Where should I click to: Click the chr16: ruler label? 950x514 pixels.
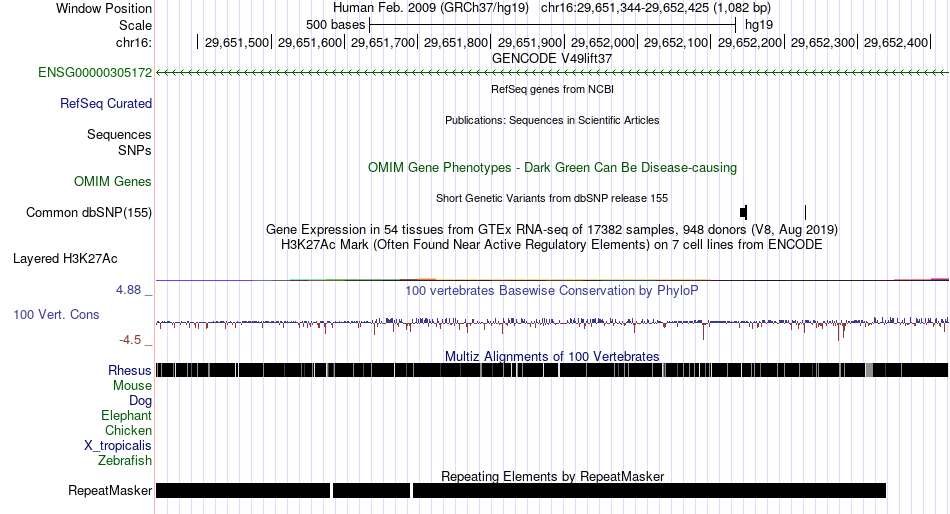134,42
